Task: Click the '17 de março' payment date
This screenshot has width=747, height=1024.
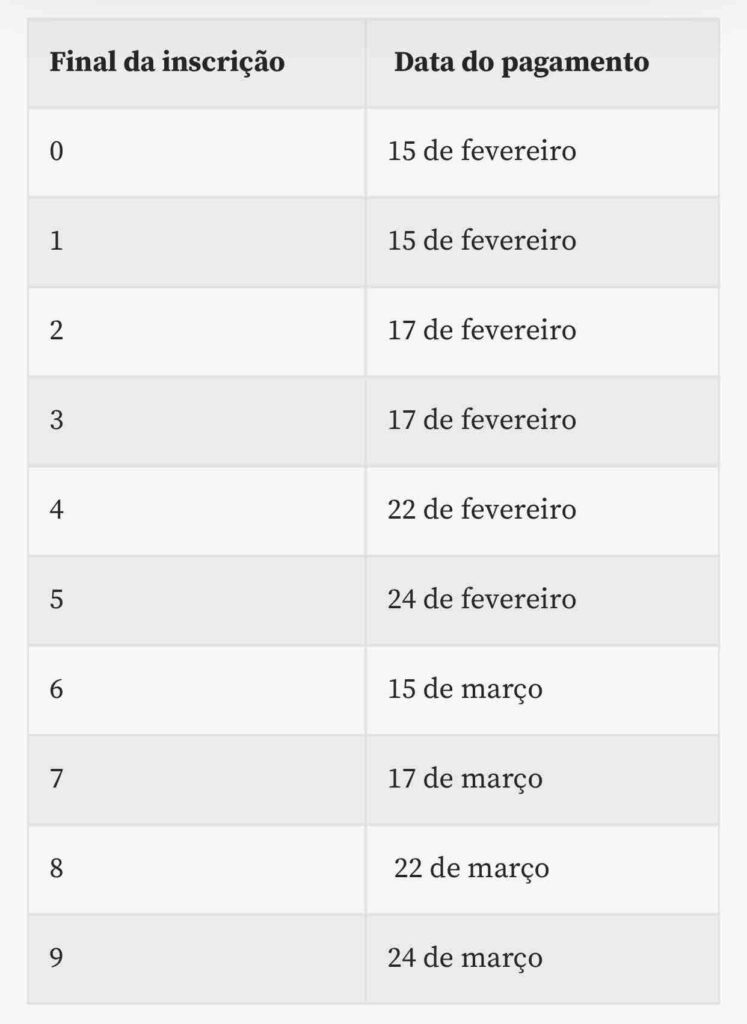Action: pyautogui.click(x=465, y=780)
